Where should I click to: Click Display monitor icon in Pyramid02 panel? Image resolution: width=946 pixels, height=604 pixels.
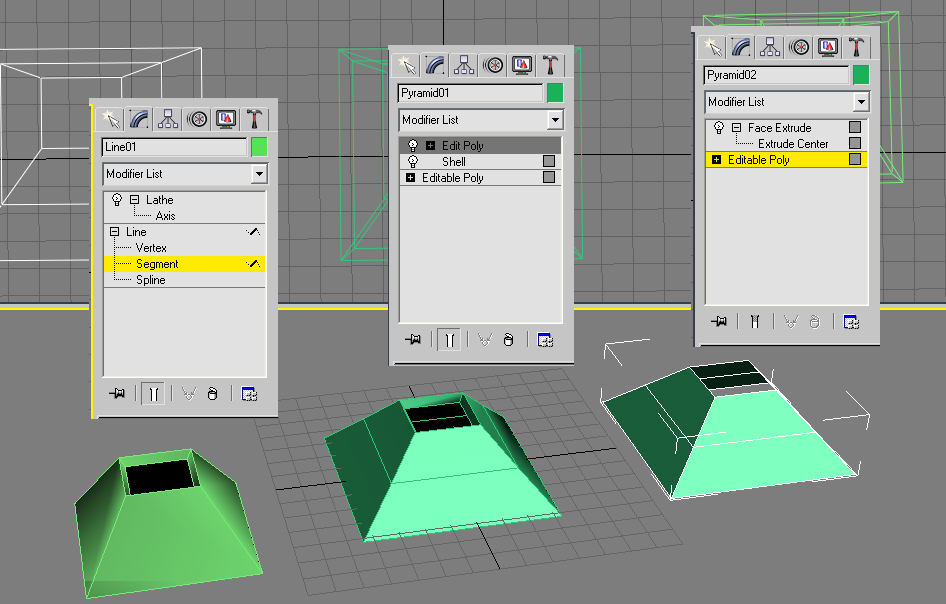(x=828, y=46)
